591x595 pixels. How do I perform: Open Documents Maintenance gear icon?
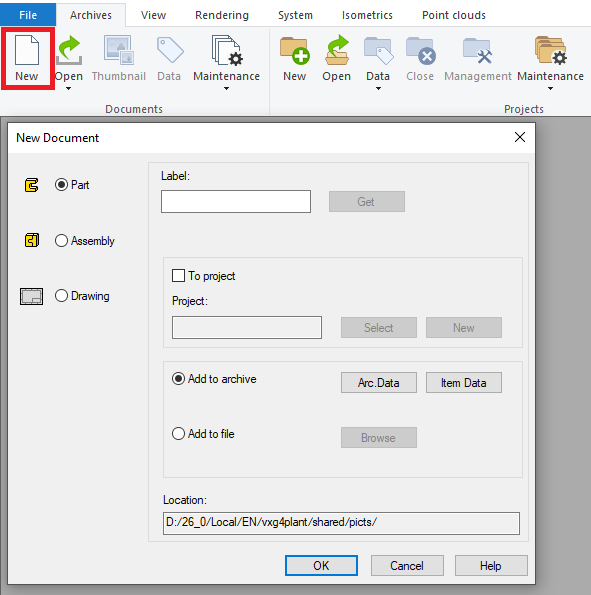click(227, 50)
